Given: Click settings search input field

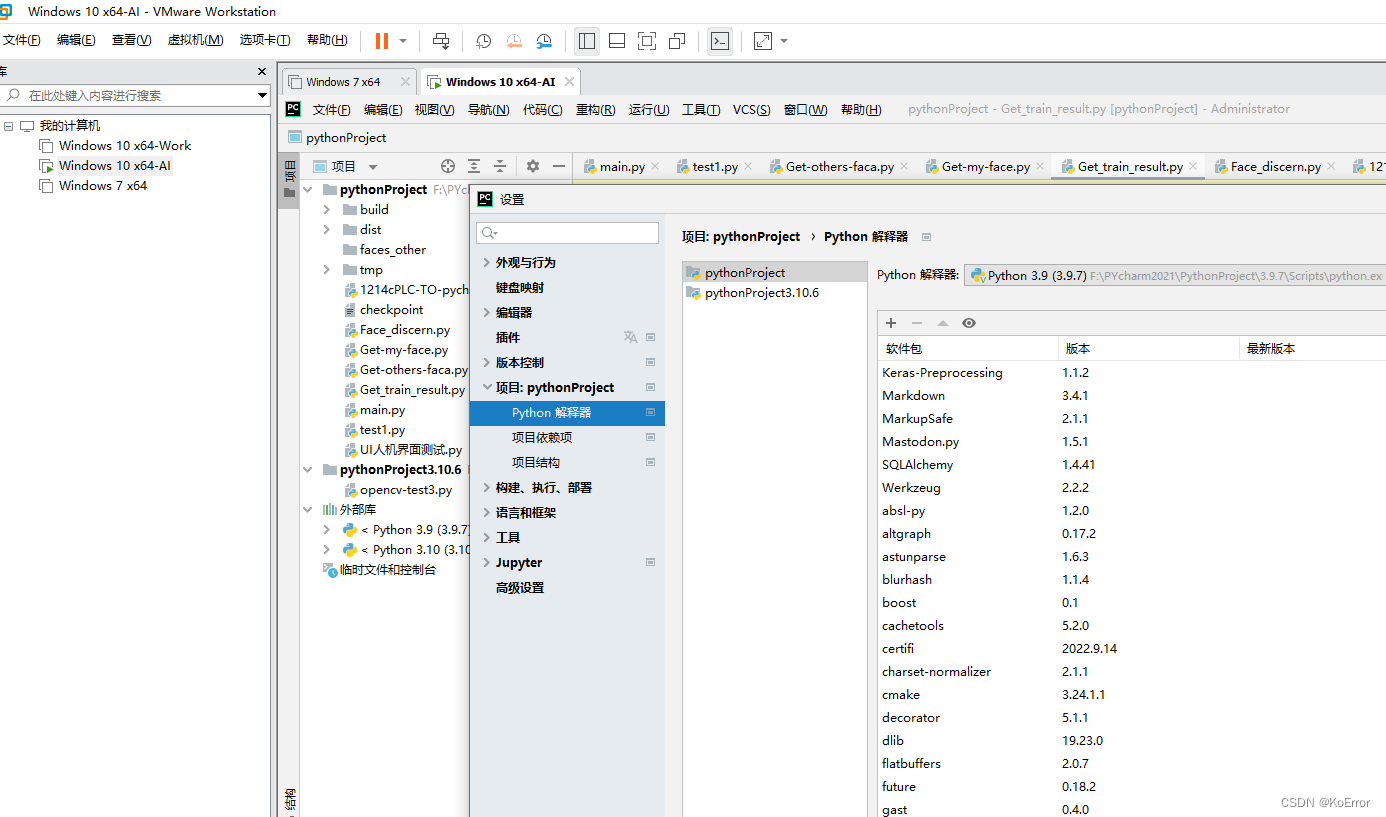Looking at the screenshot, I should coord(568,233).
